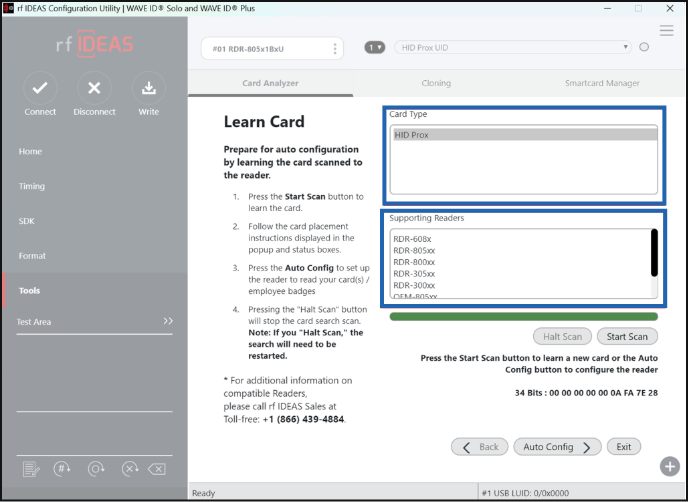Image resolution: width=688 pixels, height=502 pixels.
Task: Click the Start Scan button
Action: point(627,337)
